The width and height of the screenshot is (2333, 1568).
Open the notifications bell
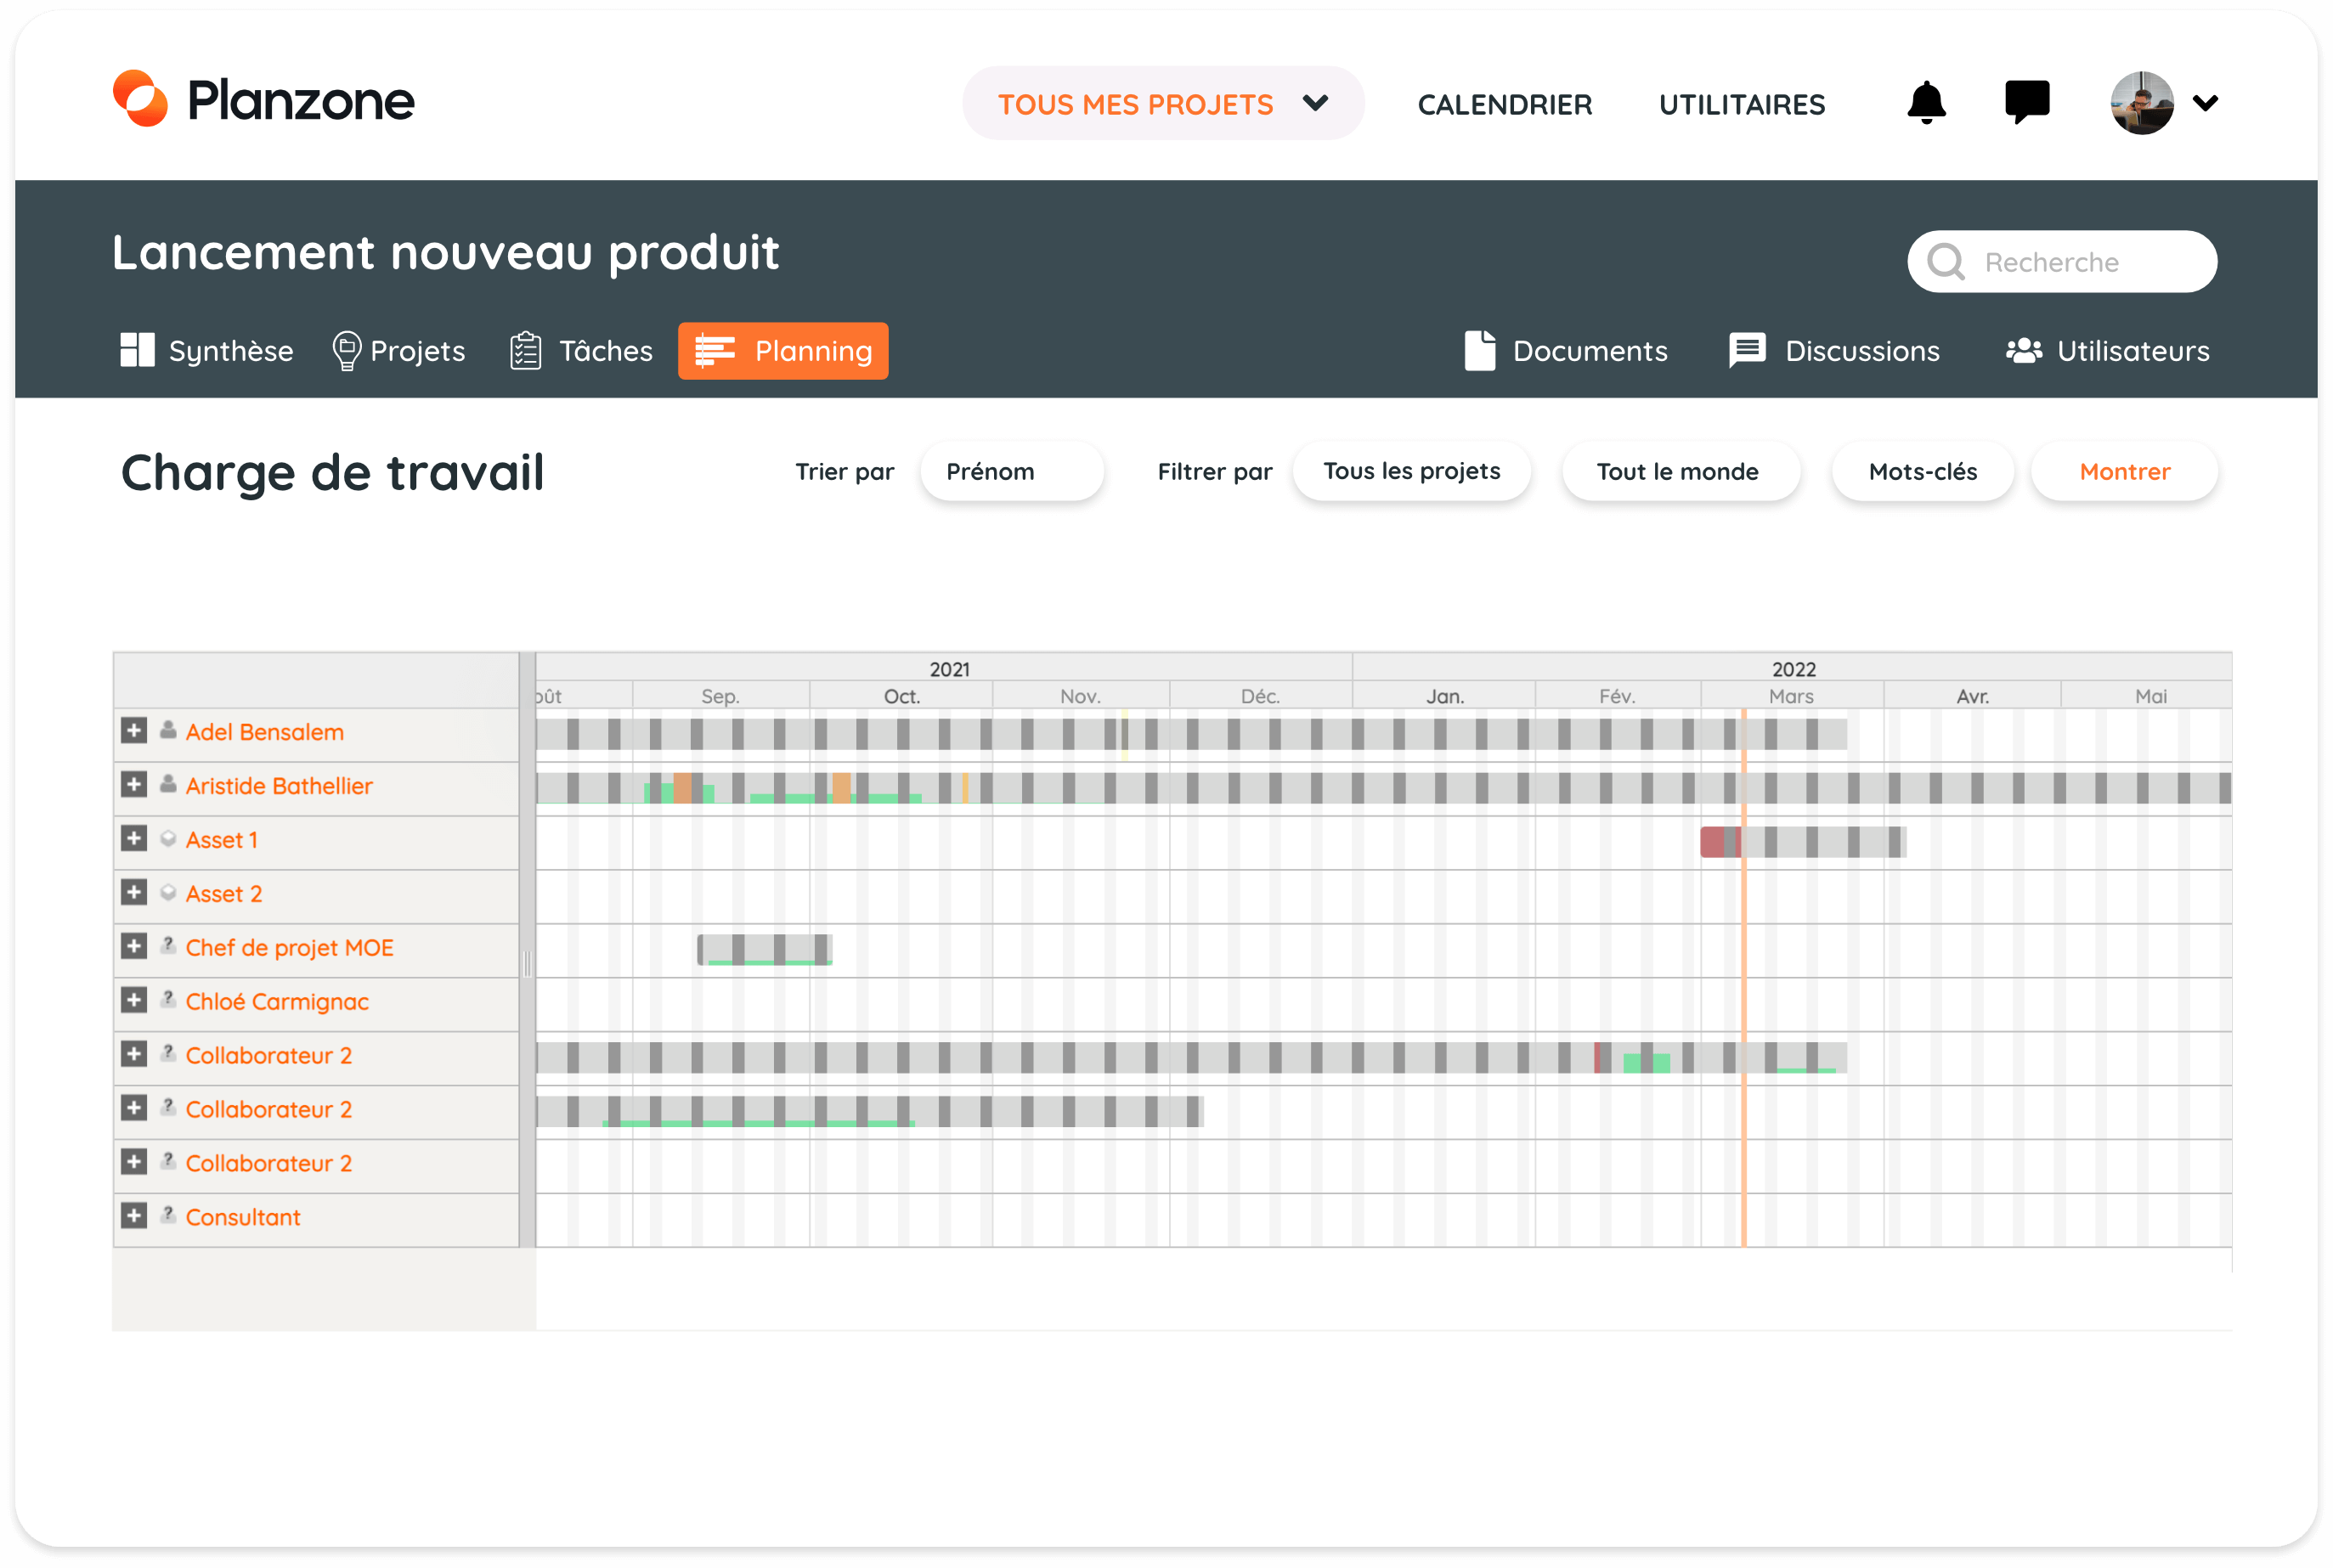pos(1926,103)
